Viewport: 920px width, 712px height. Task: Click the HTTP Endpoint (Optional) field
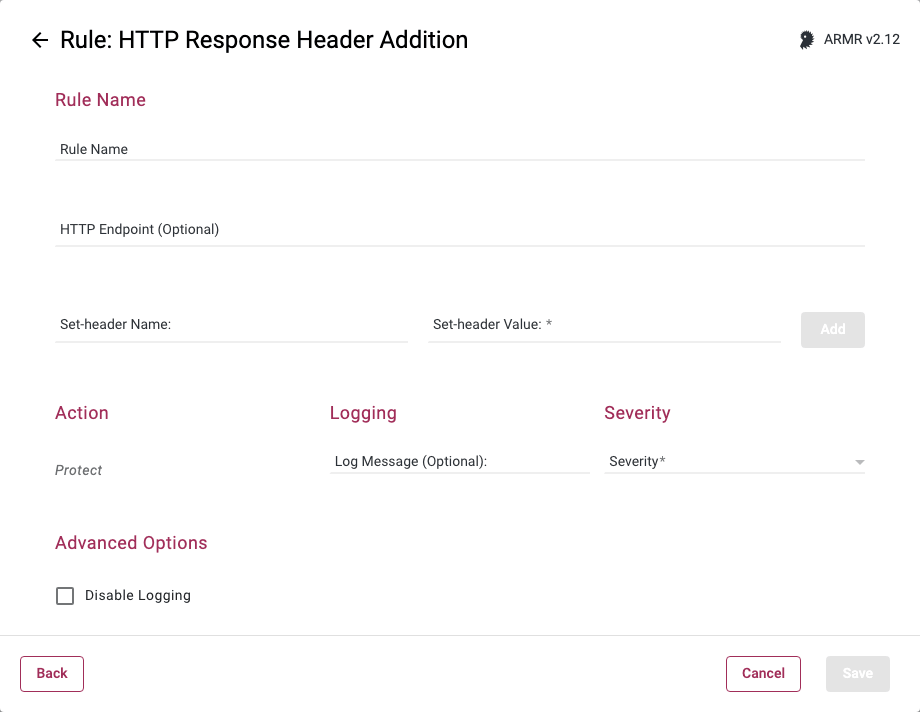460,229
